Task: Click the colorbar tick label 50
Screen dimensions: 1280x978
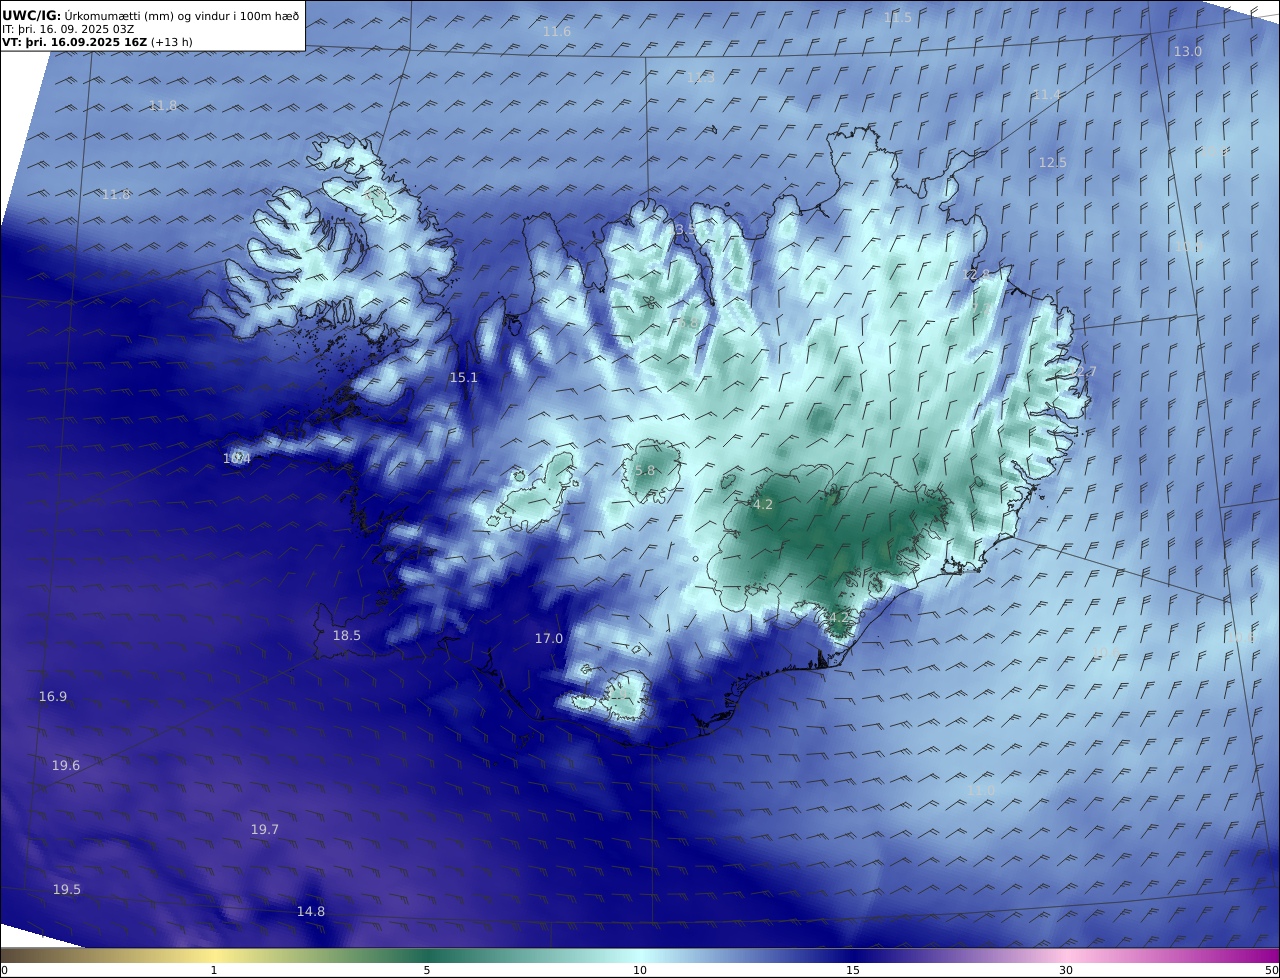Action: pos(1271,971)
